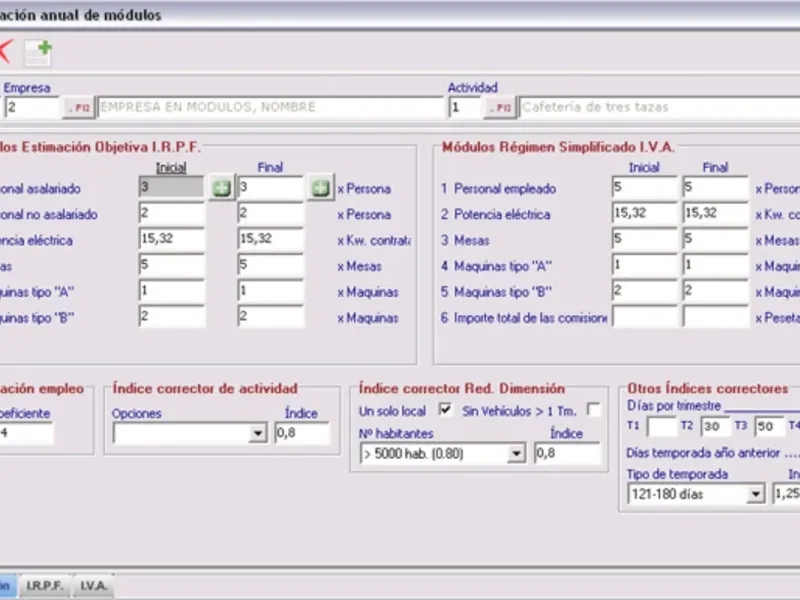Click the Inicial column header in IRPF section
The width and height of the screenshot is (800, 600).
coord(171,167)
